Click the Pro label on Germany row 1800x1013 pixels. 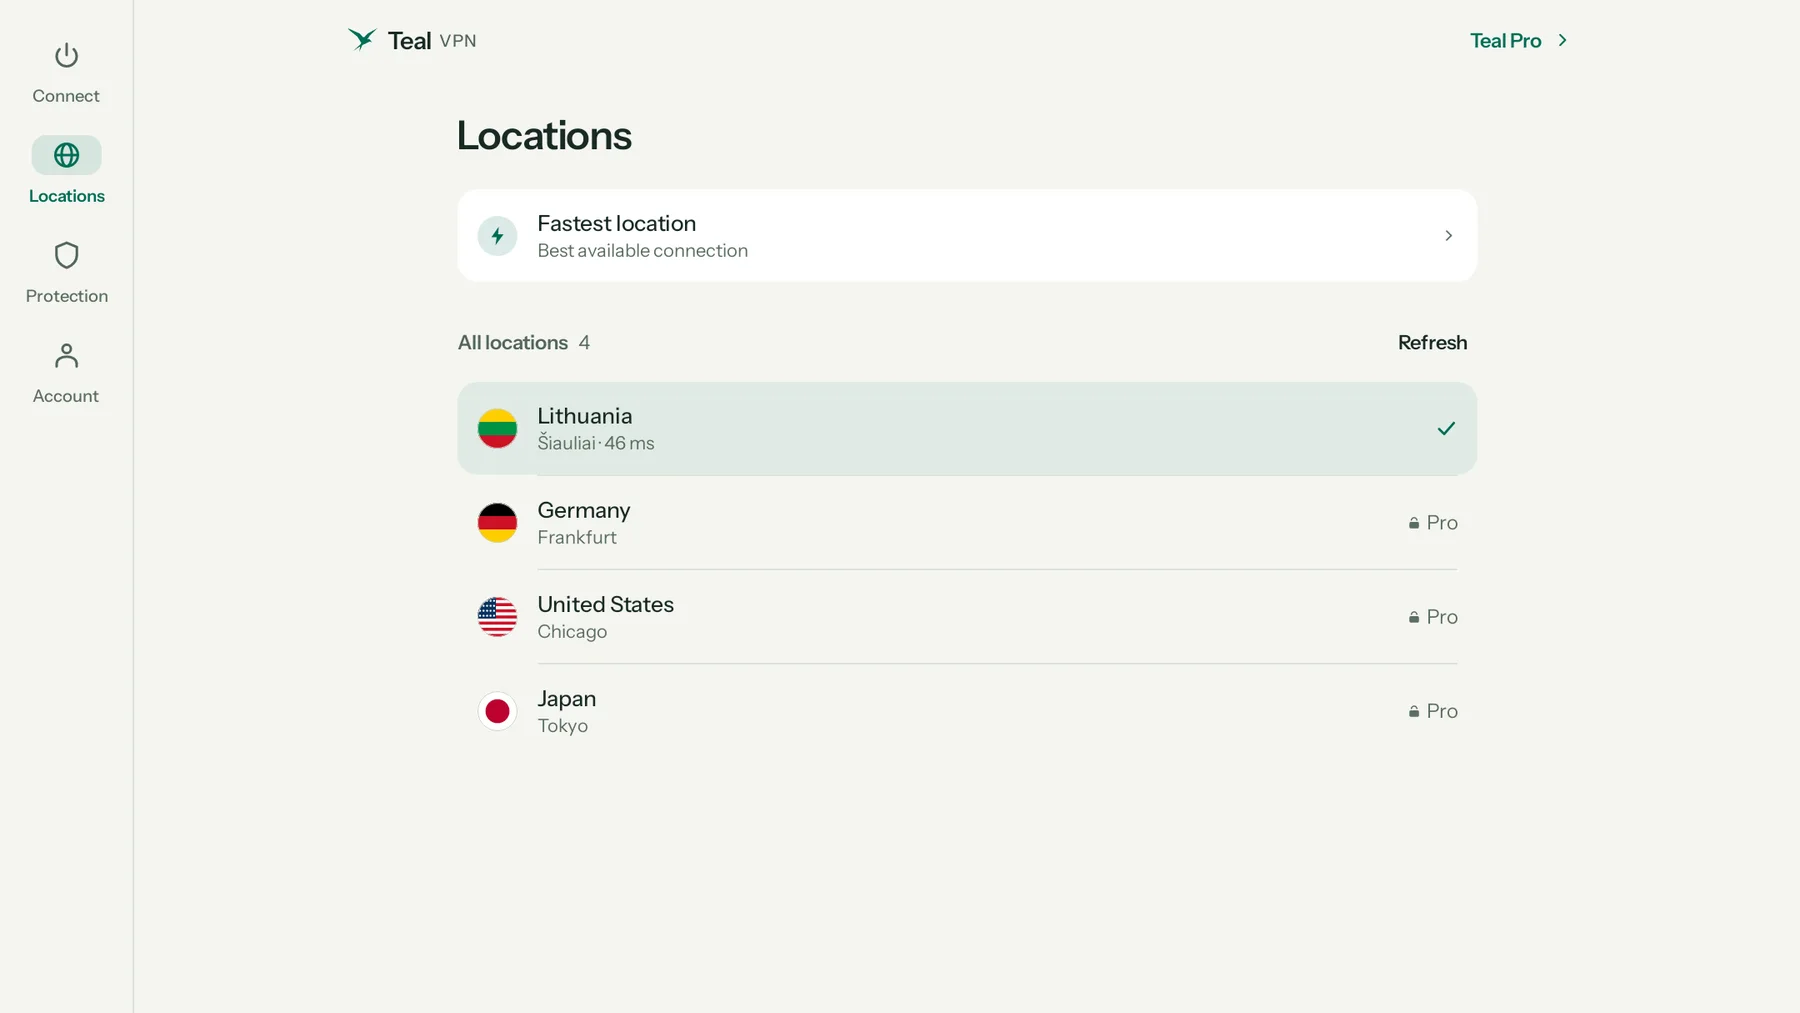click(1442, 523)
